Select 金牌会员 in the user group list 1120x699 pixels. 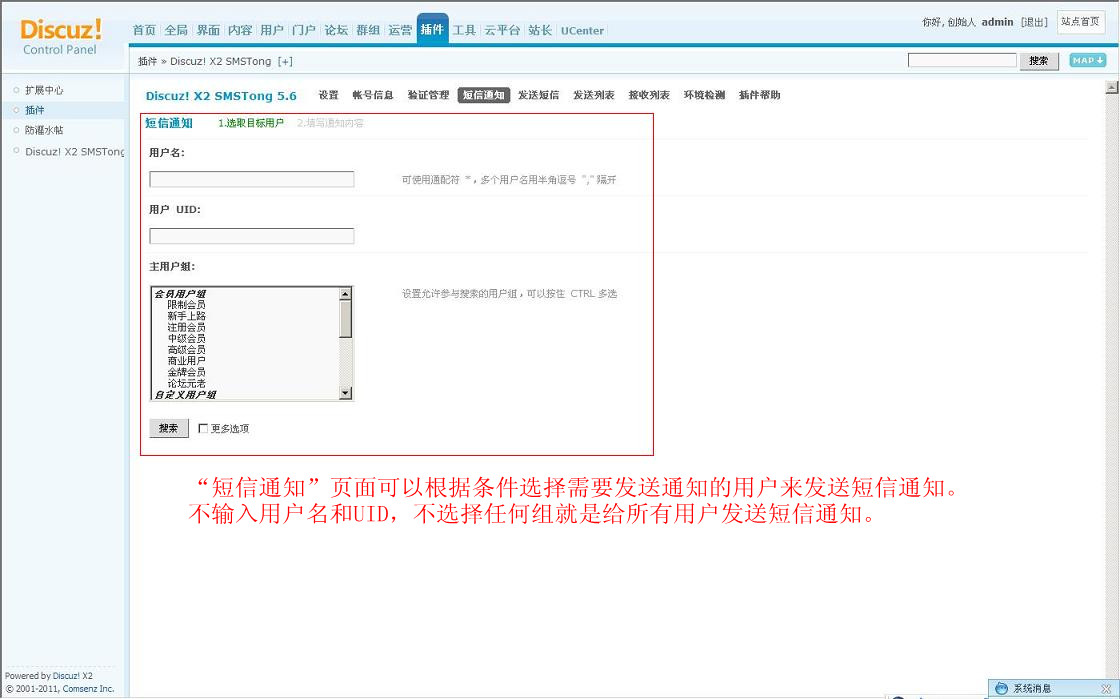click(186, 372)
